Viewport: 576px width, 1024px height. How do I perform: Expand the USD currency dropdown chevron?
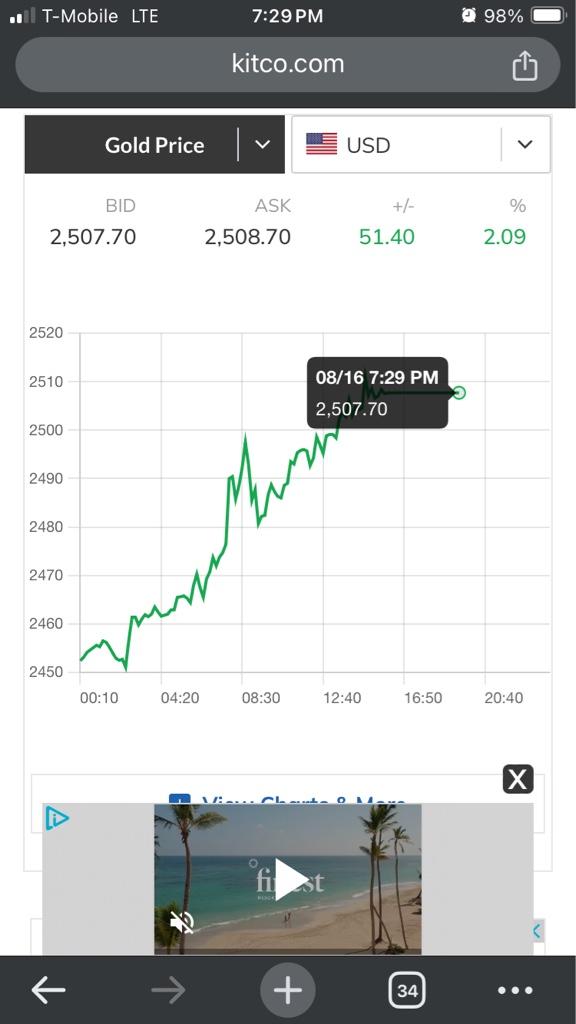(x=525, y=144)
